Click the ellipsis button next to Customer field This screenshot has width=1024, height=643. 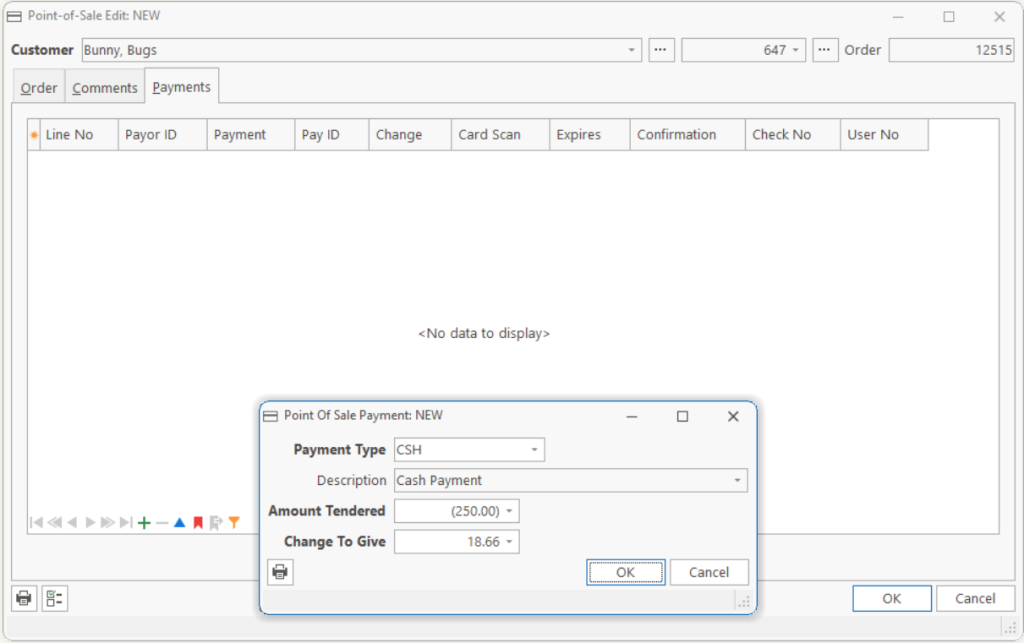tap(661, 50)
